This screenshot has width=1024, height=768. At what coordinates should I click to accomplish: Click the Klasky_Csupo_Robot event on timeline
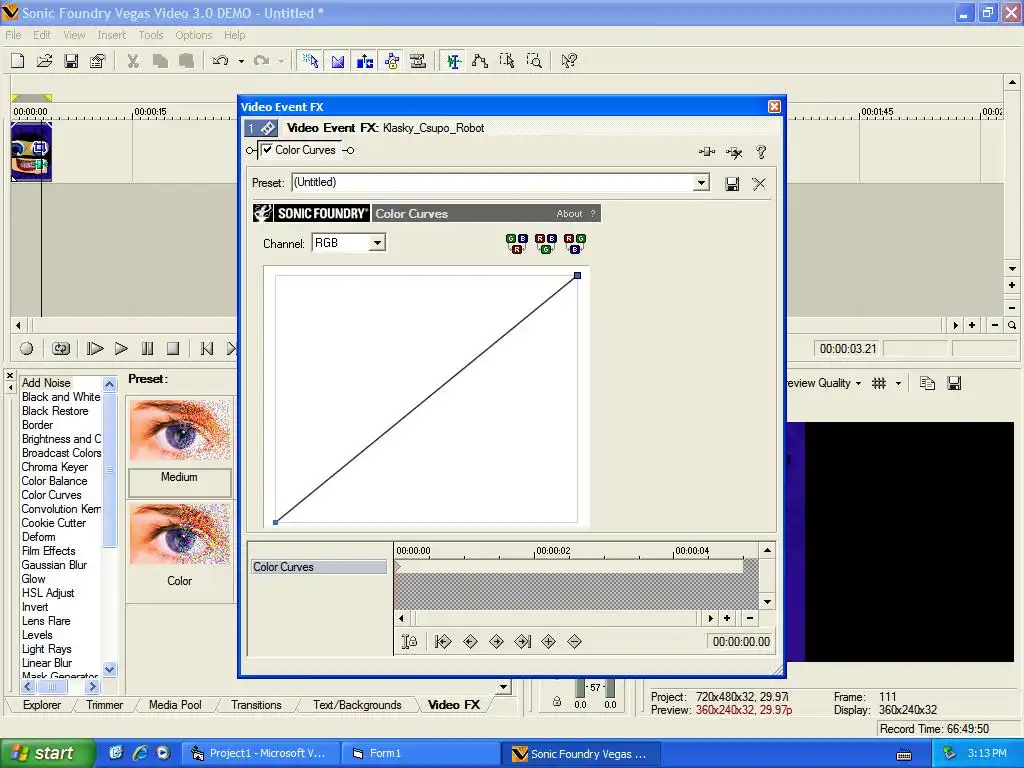click(x=31, y=152)
